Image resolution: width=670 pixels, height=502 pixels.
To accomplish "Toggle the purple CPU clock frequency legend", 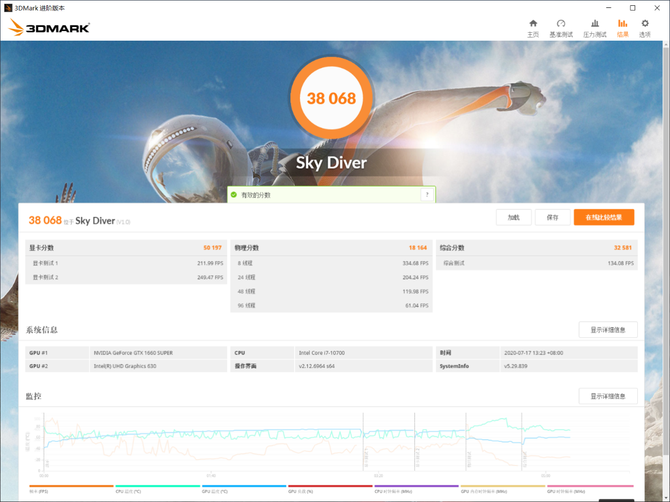I will [x=414, y=487].
